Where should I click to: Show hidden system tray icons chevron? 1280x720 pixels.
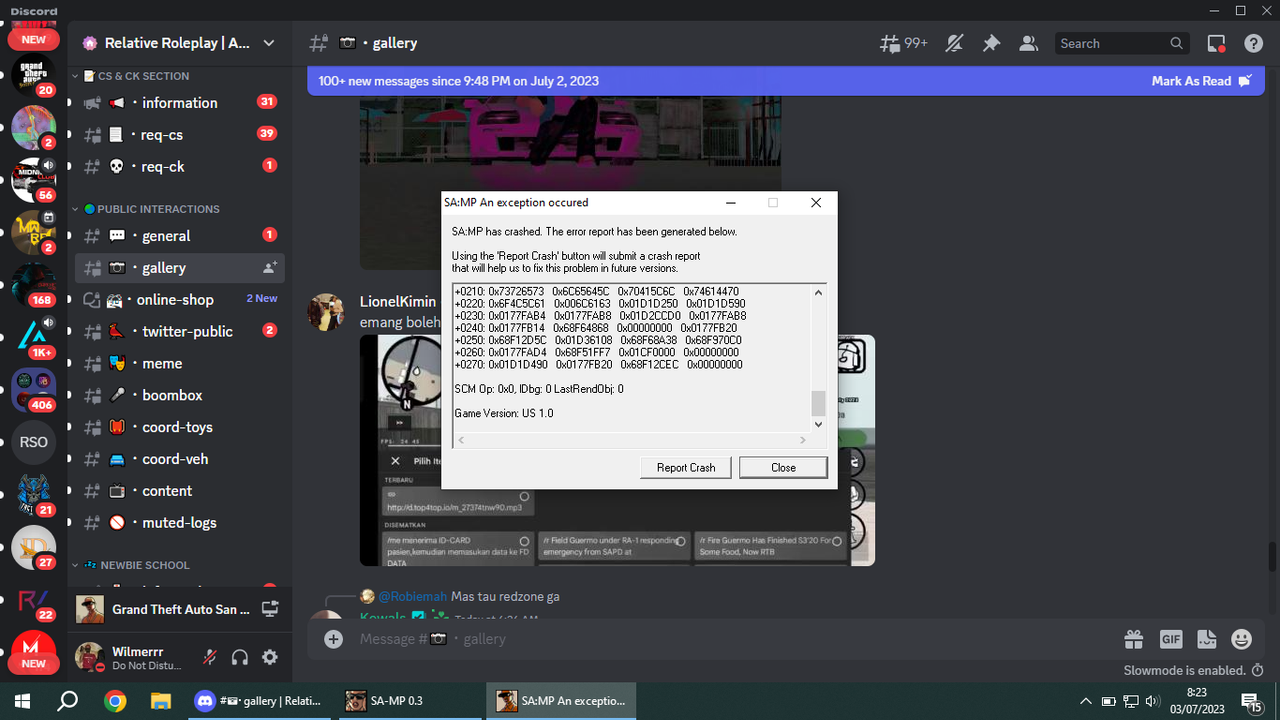1086,701
